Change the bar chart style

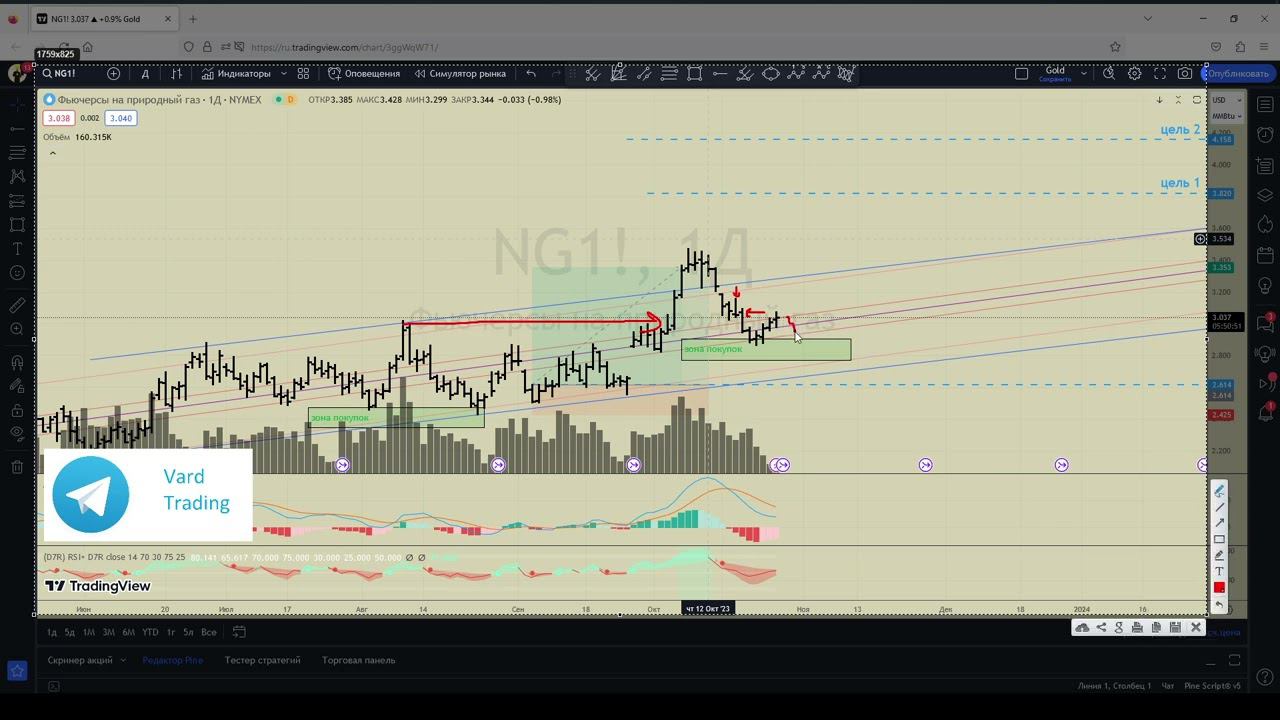click(x=176, y=73)
